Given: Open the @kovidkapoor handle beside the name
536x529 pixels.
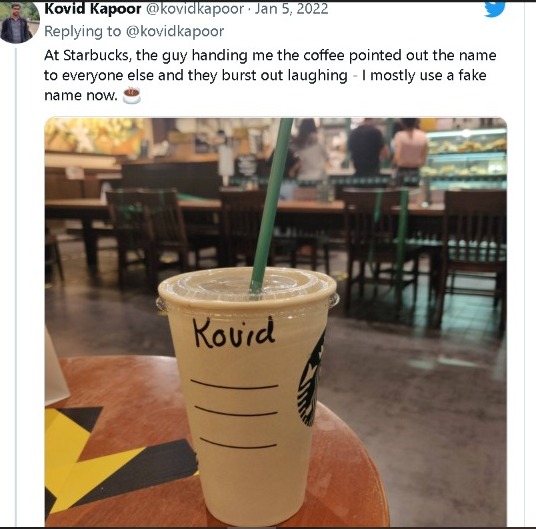Looking at the screenshot, I should [x=195, y=9].
